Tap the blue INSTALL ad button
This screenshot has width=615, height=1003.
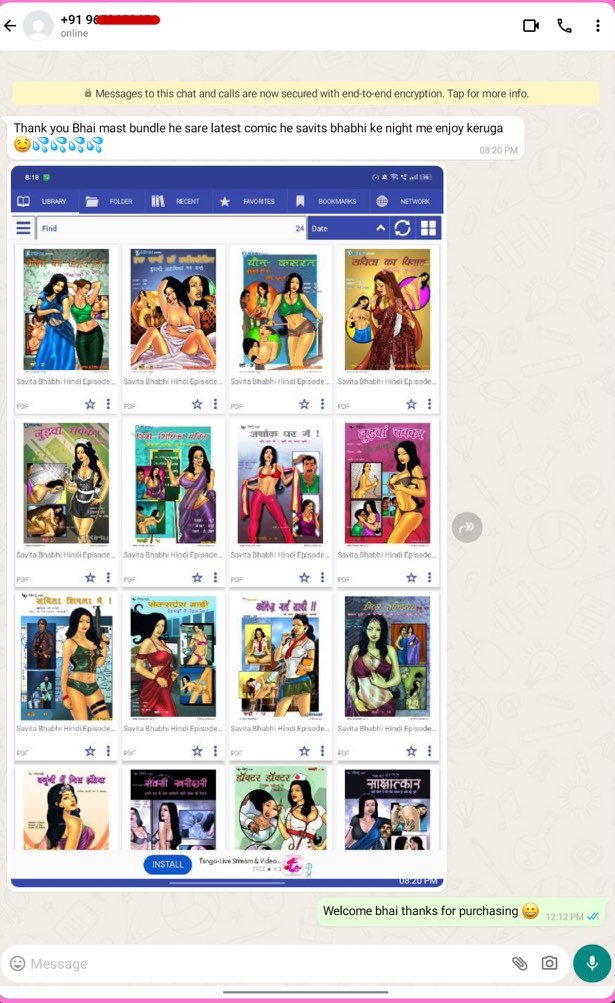168,864
